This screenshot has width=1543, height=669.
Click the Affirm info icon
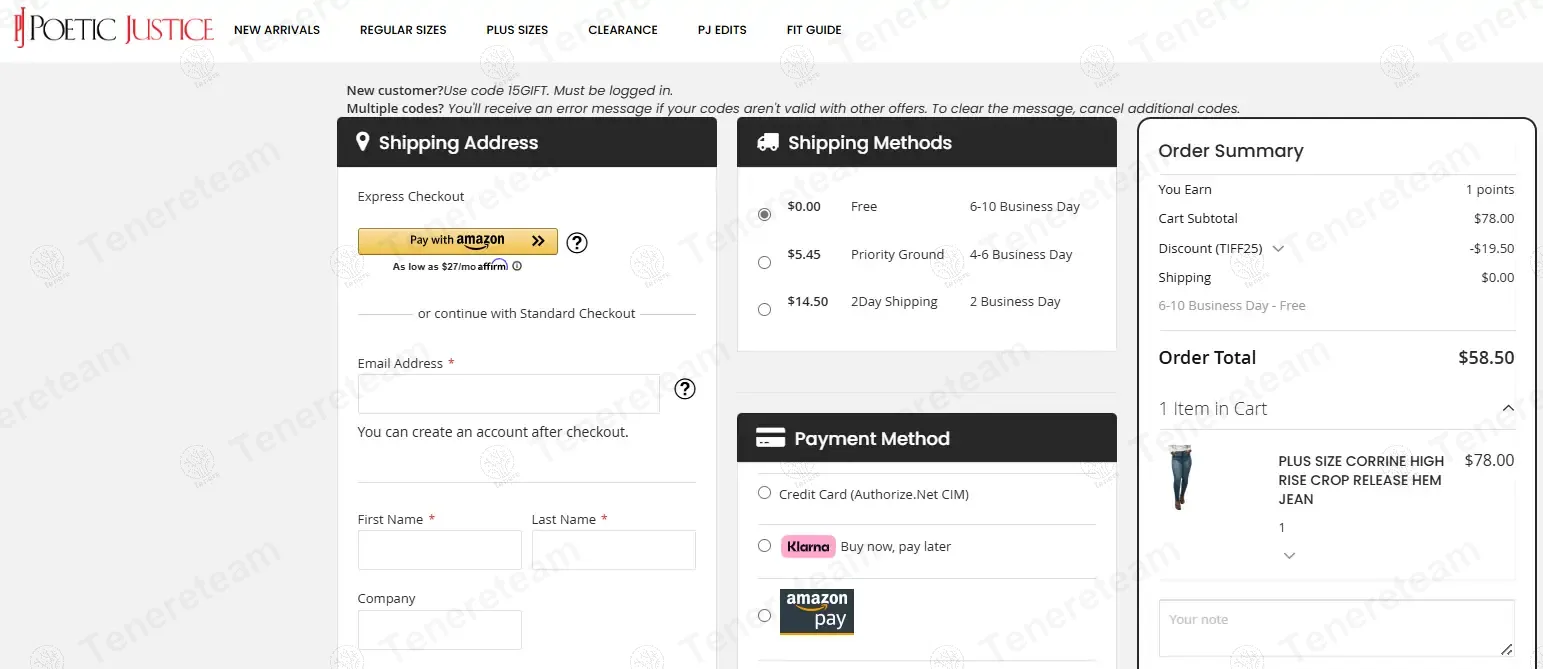click(517, 266)
